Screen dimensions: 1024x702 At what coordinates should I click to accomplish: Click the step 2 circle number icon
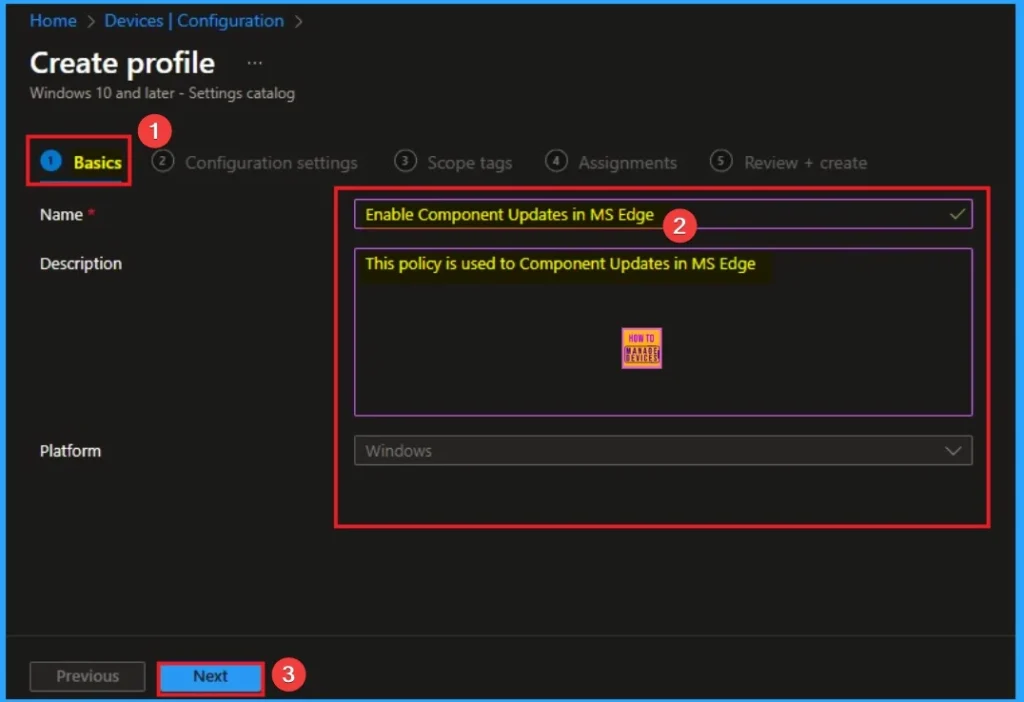tap(163, 161)
